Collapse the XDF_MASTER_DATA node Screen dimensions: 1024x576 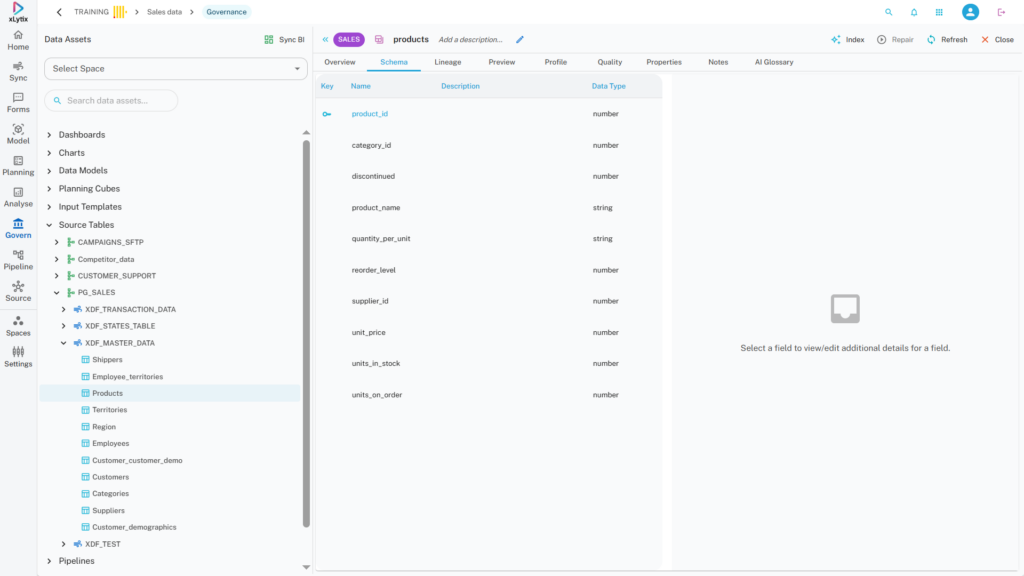point(64,343)
